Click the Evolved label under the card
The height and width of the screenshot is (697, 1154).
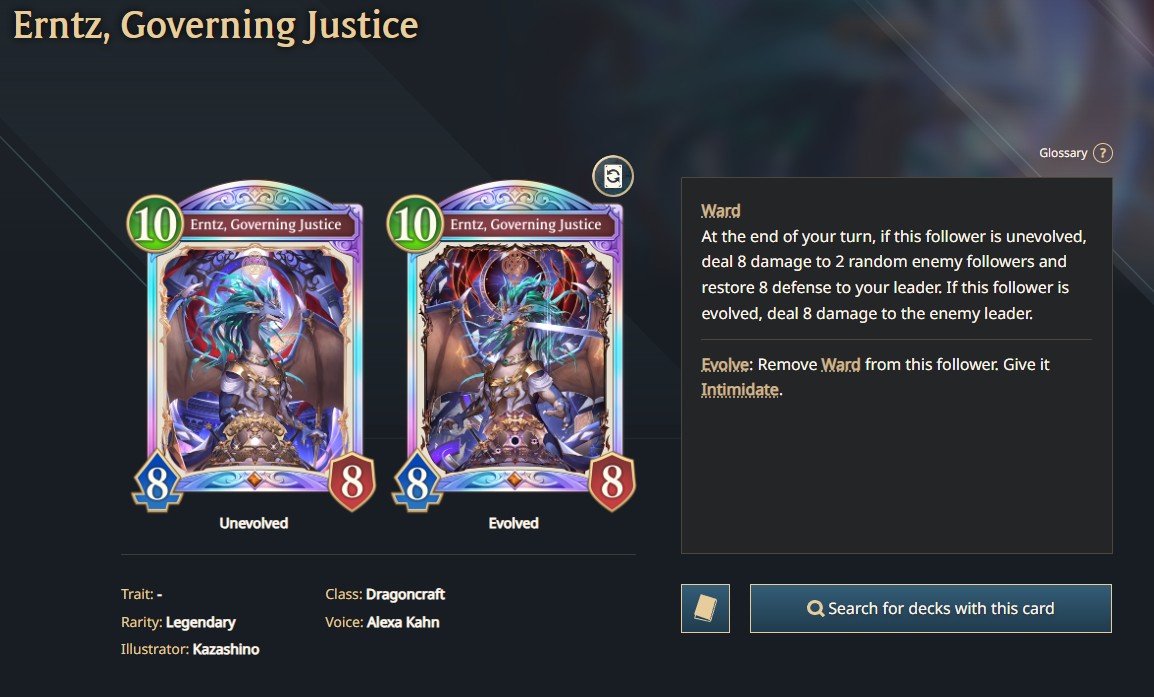(x=514, y=523)
